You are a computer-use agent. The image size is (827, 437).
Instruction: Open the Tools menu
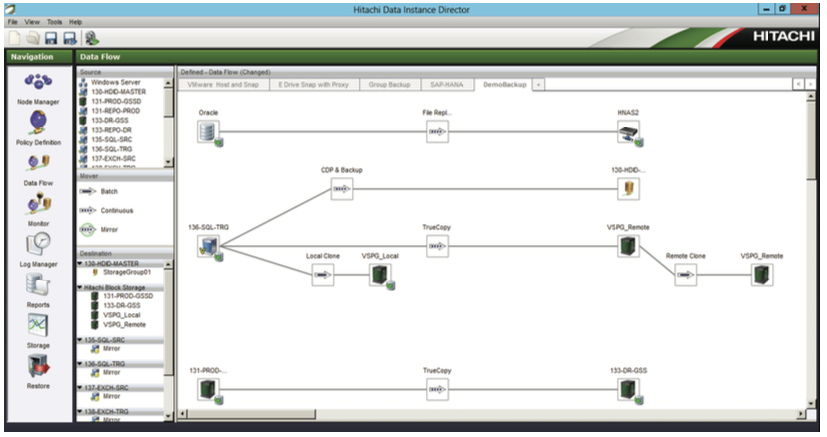tap(54, 22)
